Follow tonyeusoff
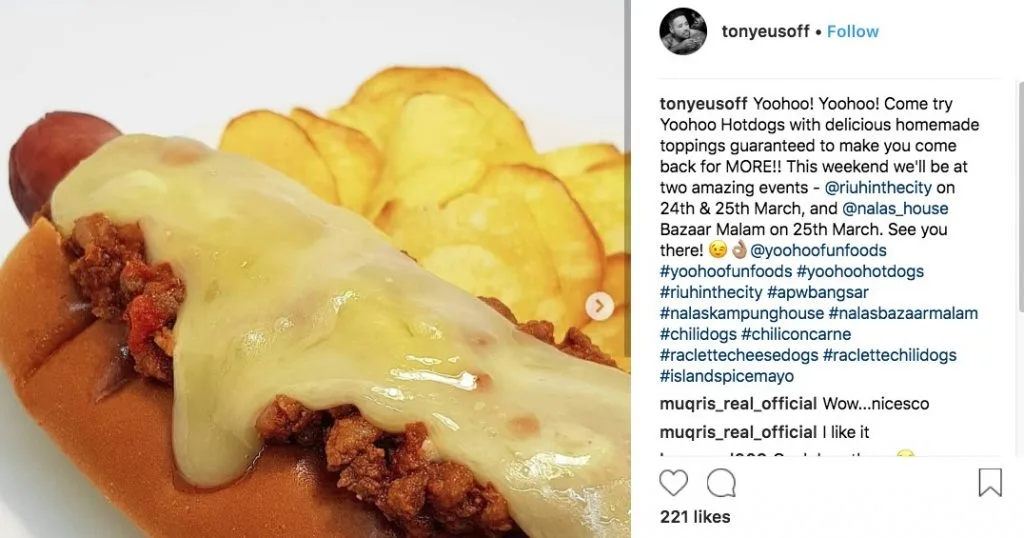 click(x=853, y=31)
